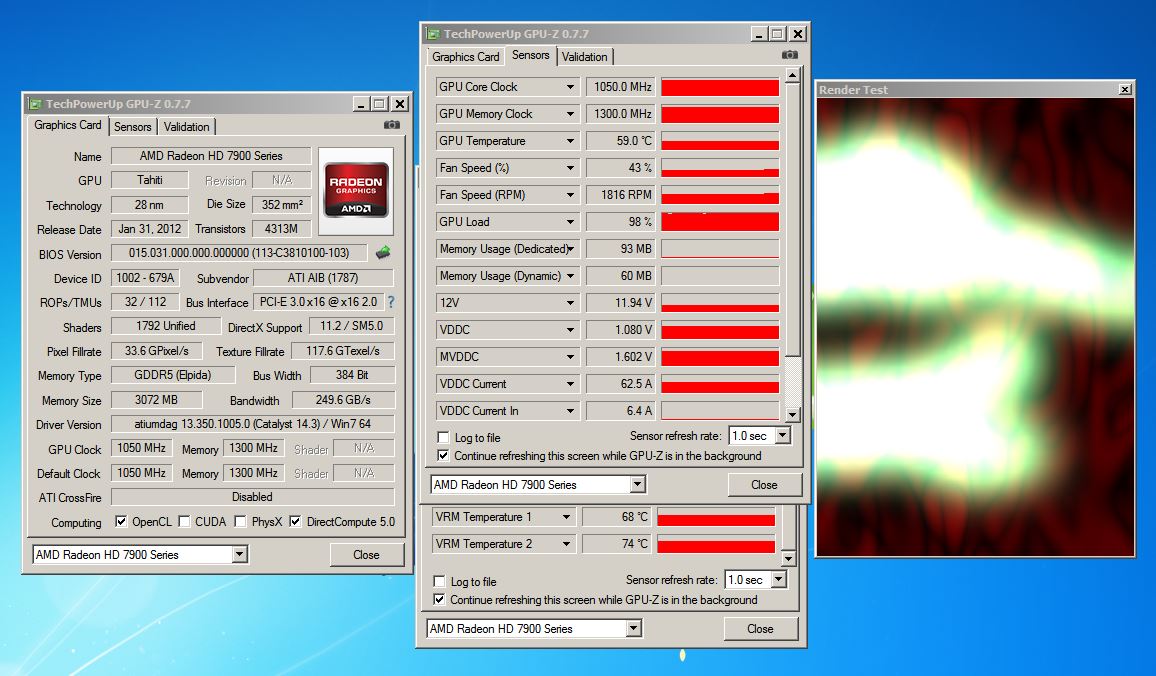
Task: Click the GPU Load red graph bar
Action: click(720, 222)
